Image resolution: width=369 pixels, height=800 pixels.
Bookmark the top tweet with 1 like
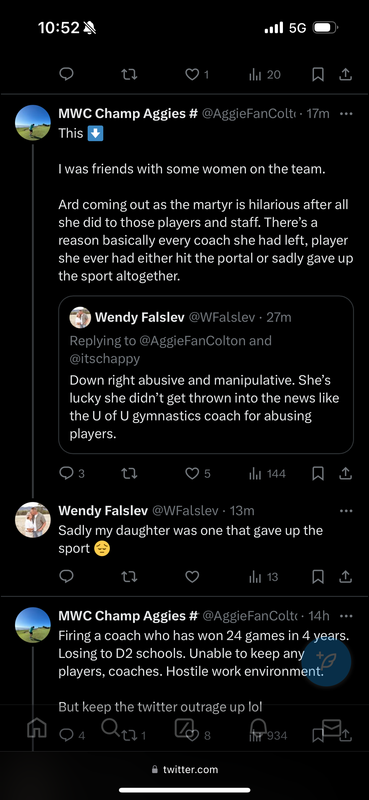point(317,75)
